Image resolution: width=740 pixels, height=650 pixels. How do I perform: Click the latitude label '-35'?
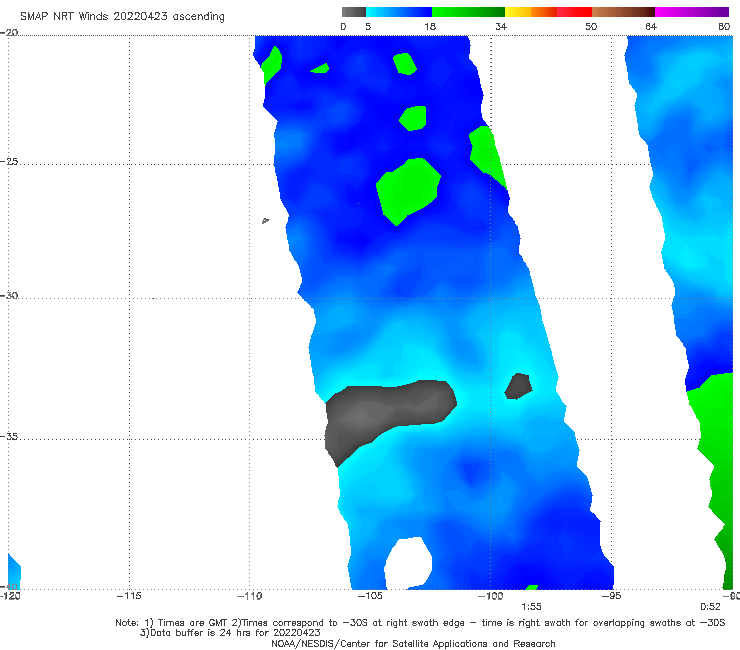pyautogui.click(x=9, y=437)
